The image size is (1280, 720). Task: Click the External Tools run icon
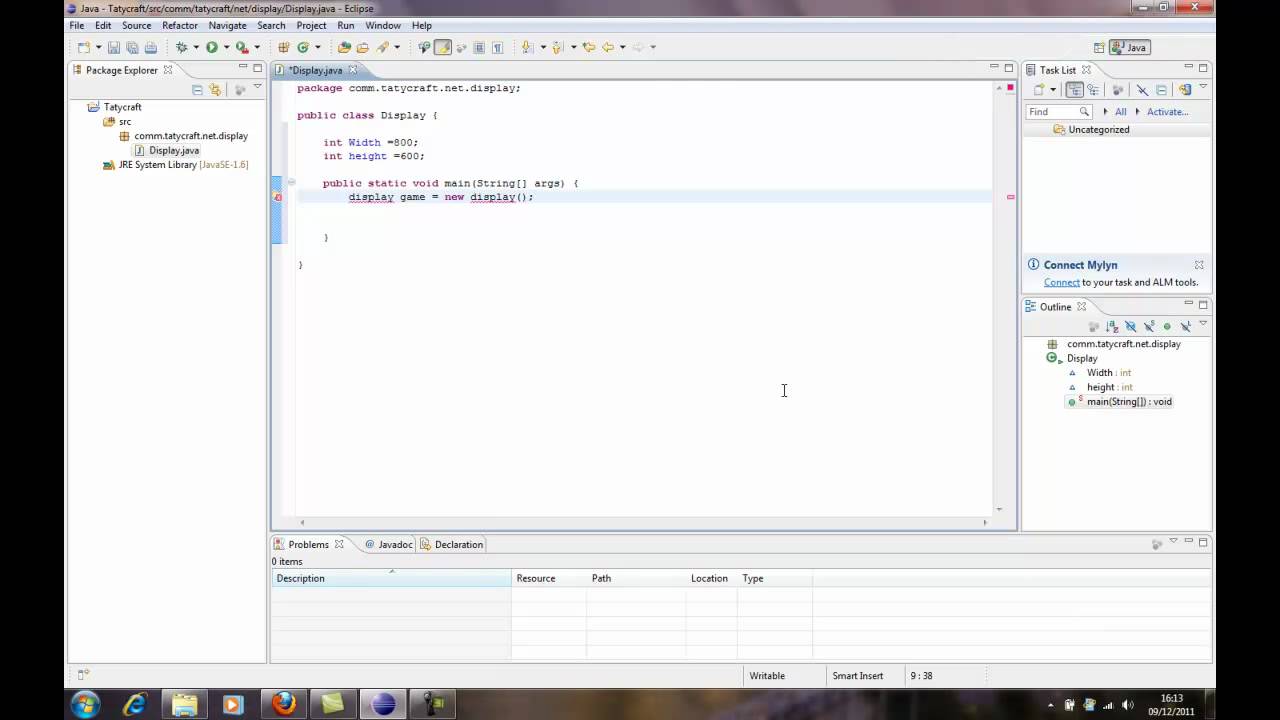click(x=242, y=47)
